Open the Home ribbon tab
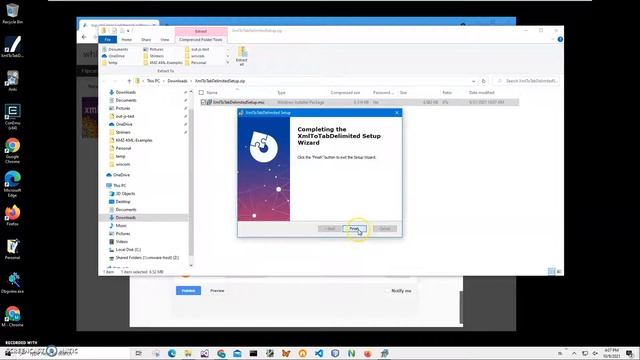This screenshot has height=360, width=640. (x=127, y=40)
